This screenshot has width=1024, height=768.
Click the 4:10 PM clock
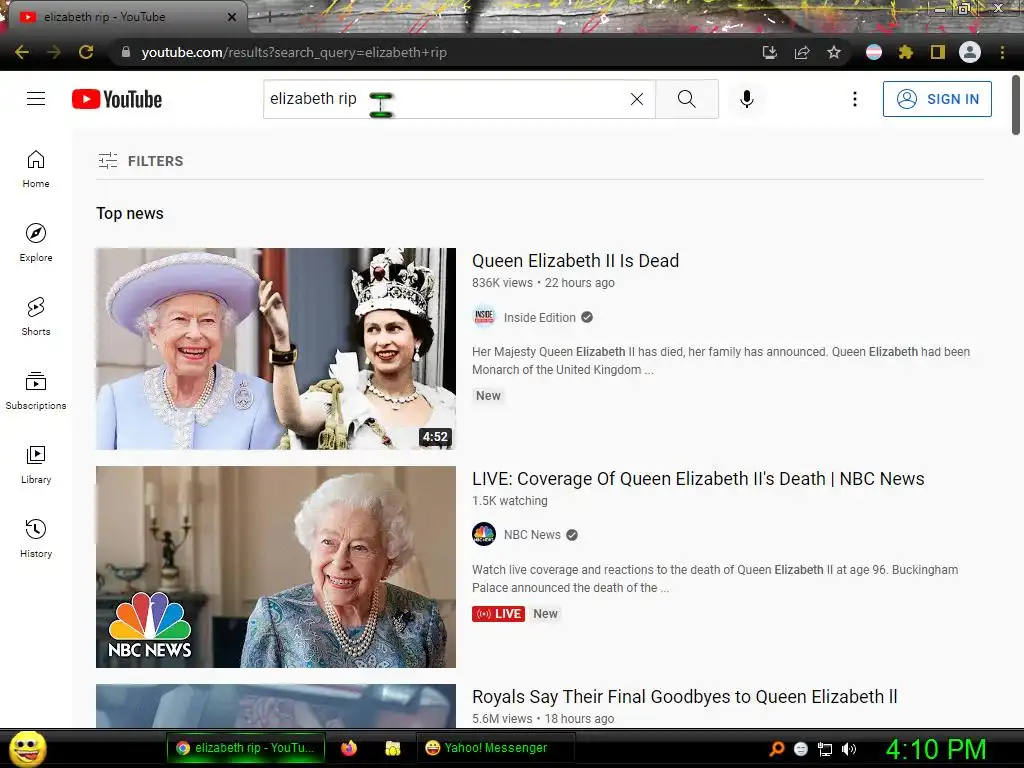point(935,749)
